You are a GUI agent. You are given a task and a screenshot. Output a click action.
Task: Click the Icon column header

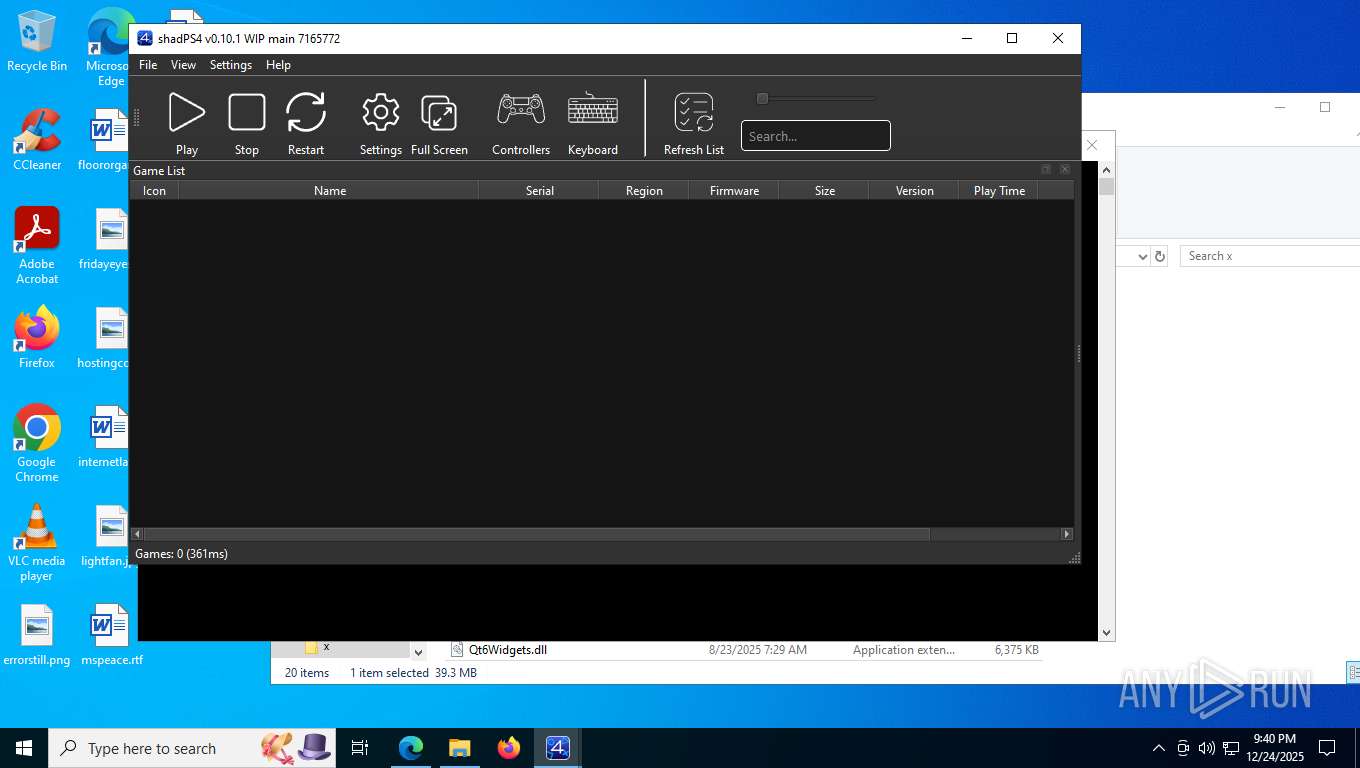click(155, 191)
